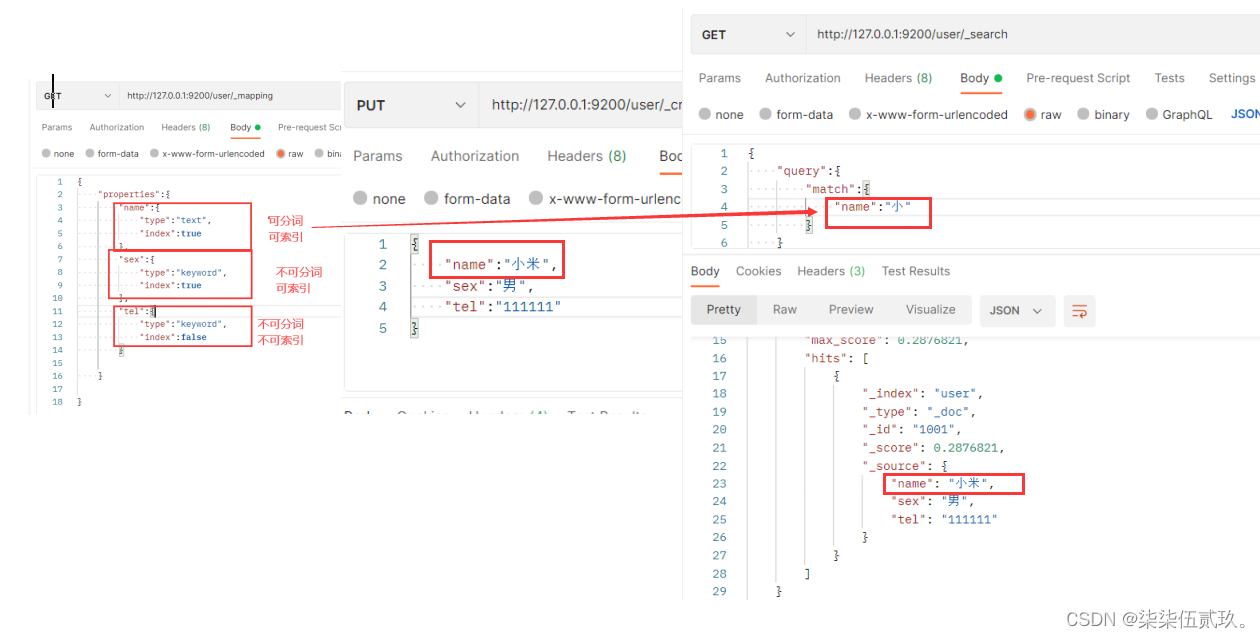Click the _search URL input field
The image size is (1260, 638).
pos(1033,34)
